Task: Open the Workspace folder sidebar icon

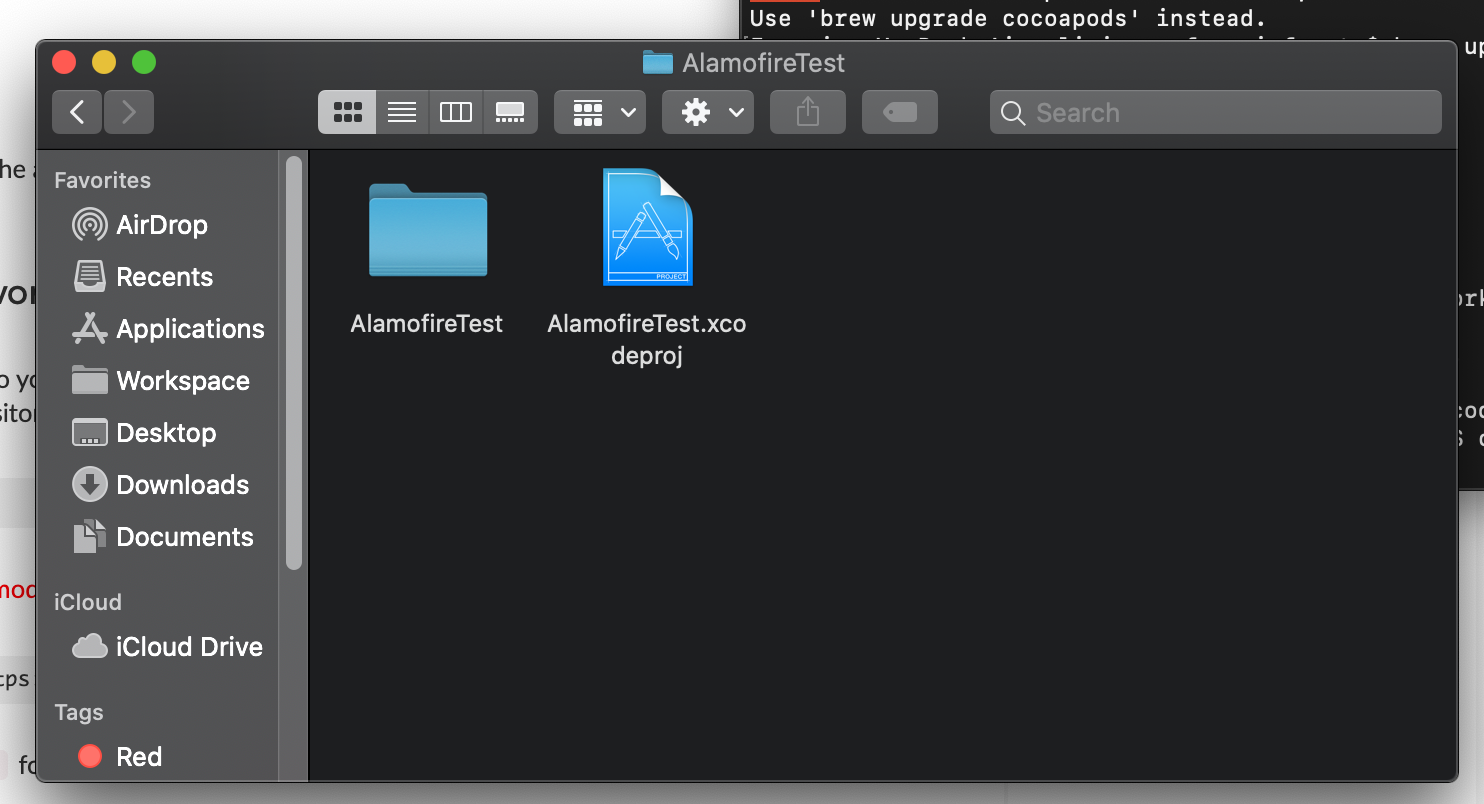Action: tap(90, 380)
